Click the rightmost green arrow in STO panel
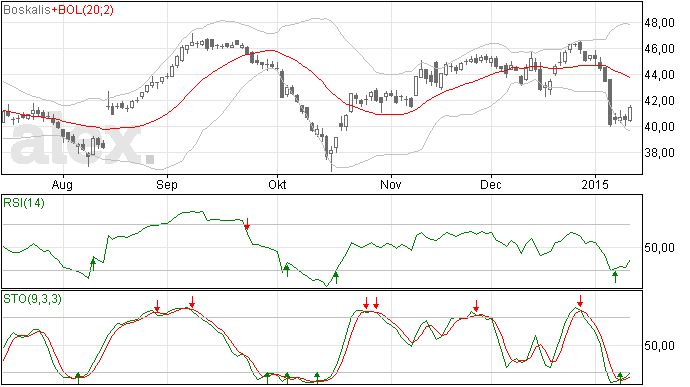The height and width of the screenshot is (387, 690). [620, 378]
